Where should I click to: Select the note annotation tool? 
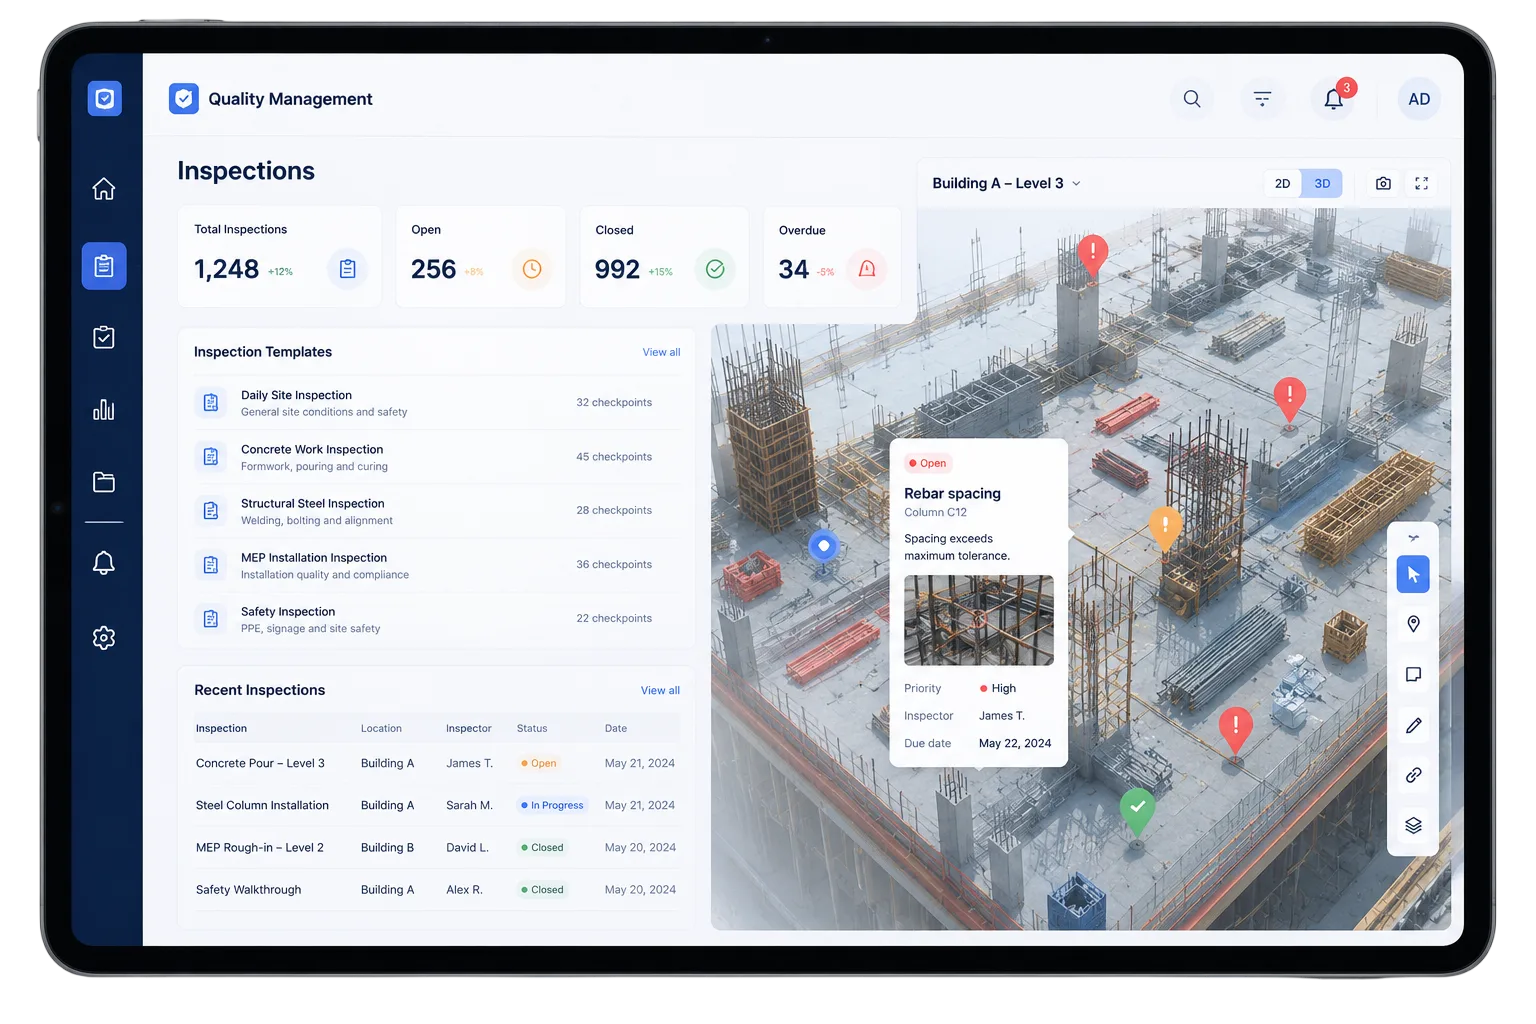1413,675
